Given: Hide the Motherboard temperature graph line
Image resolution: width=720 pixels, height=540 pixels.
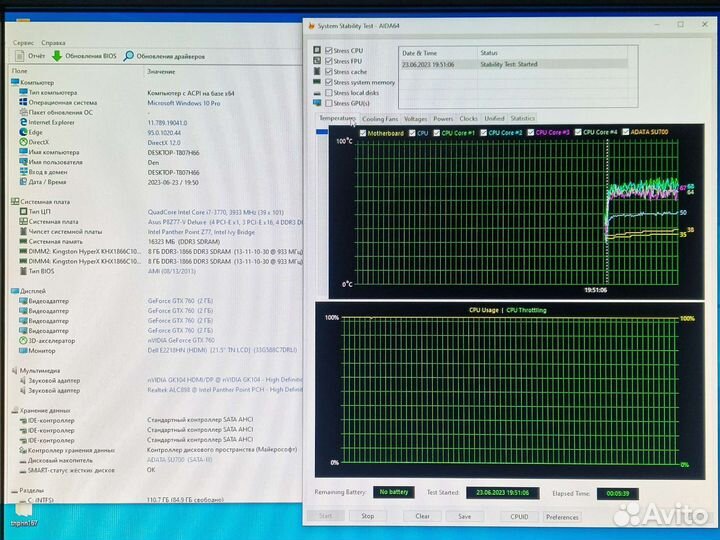Looking at the screenshot, I should (x=363, y=133).
